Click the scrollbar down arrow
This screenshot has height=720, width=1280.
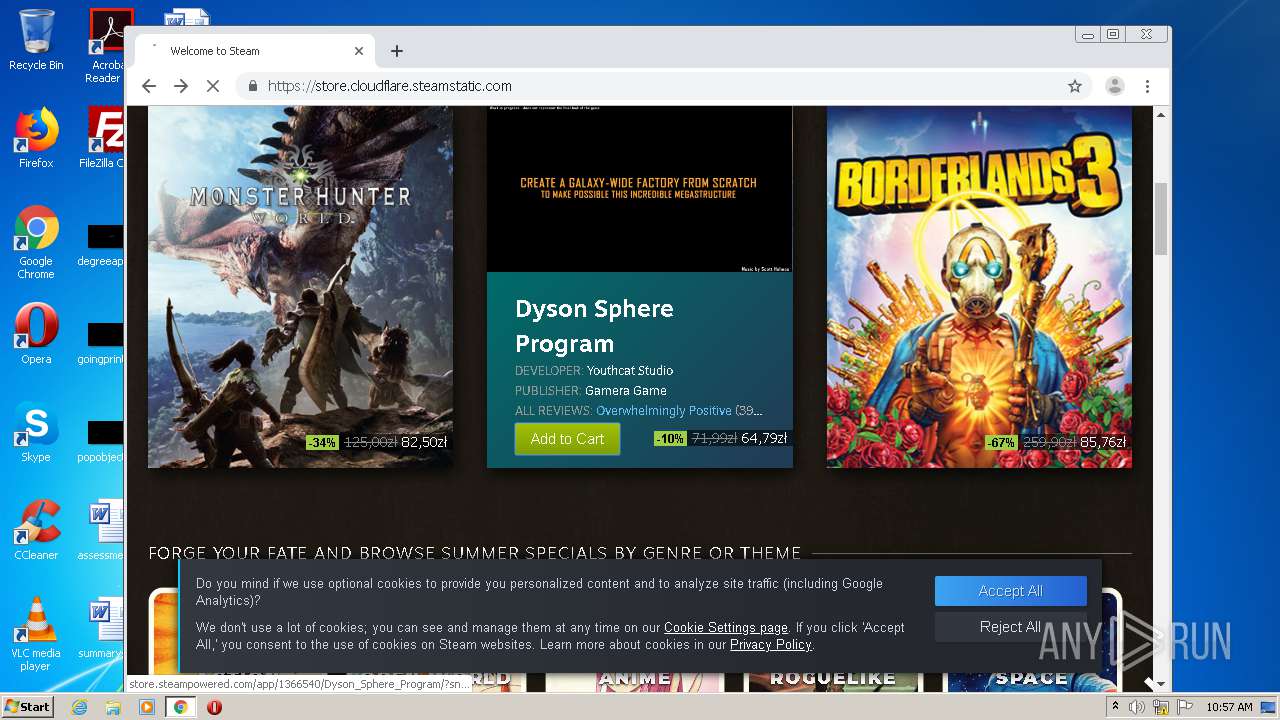pos(1161,684)
